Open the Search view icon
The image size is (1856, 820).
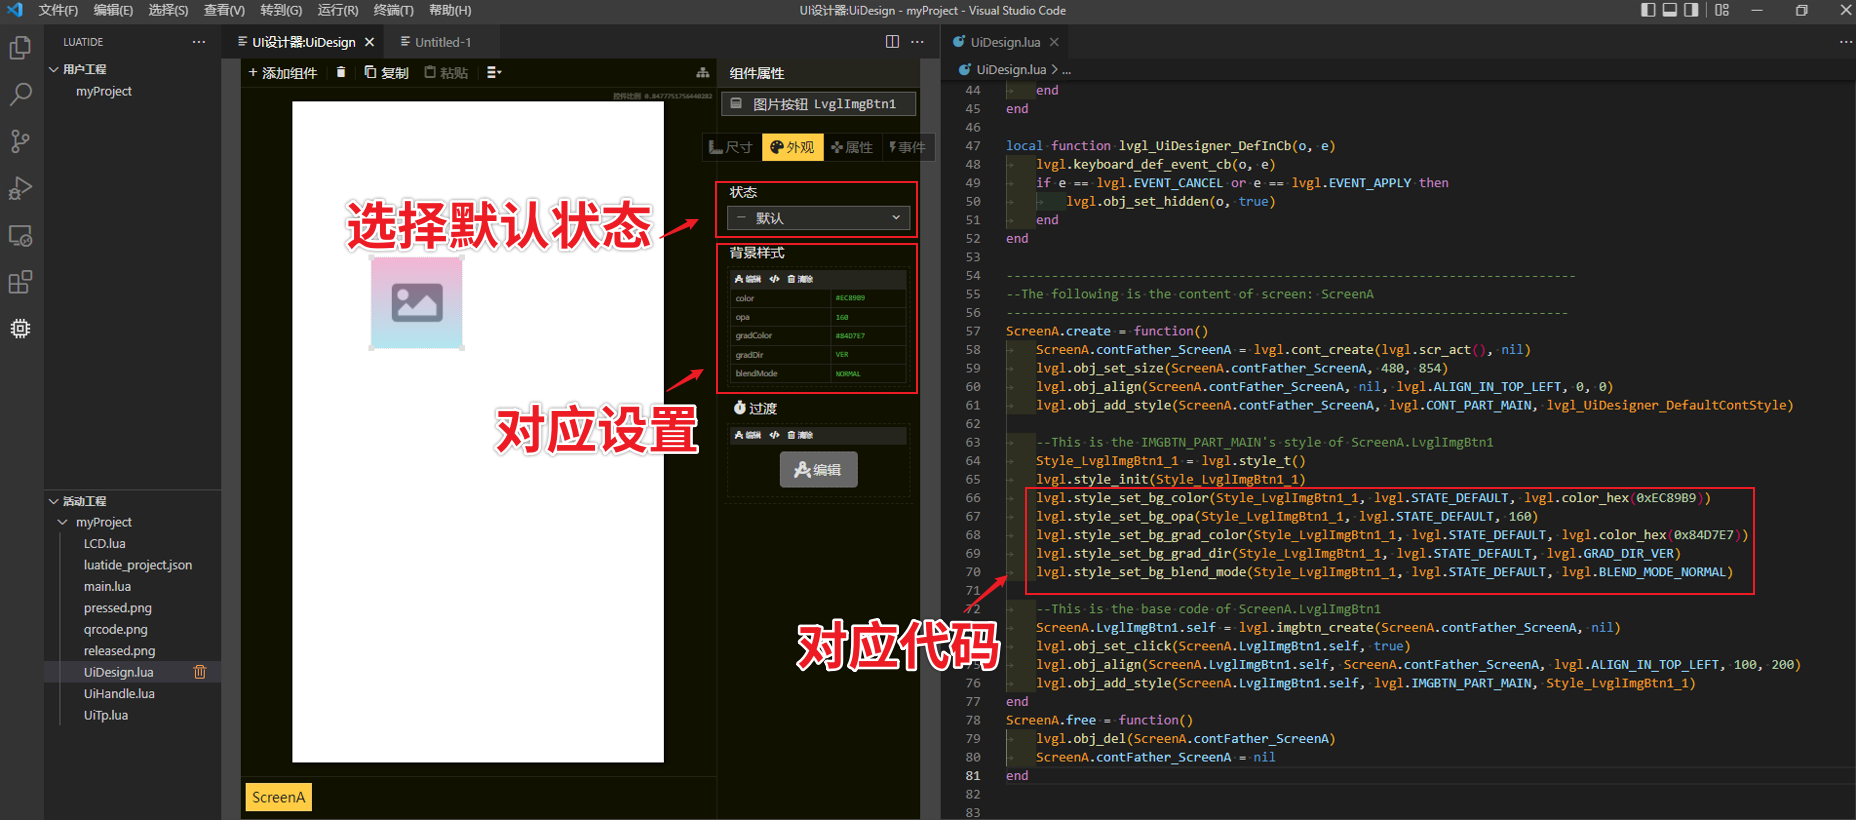[20, 95]
